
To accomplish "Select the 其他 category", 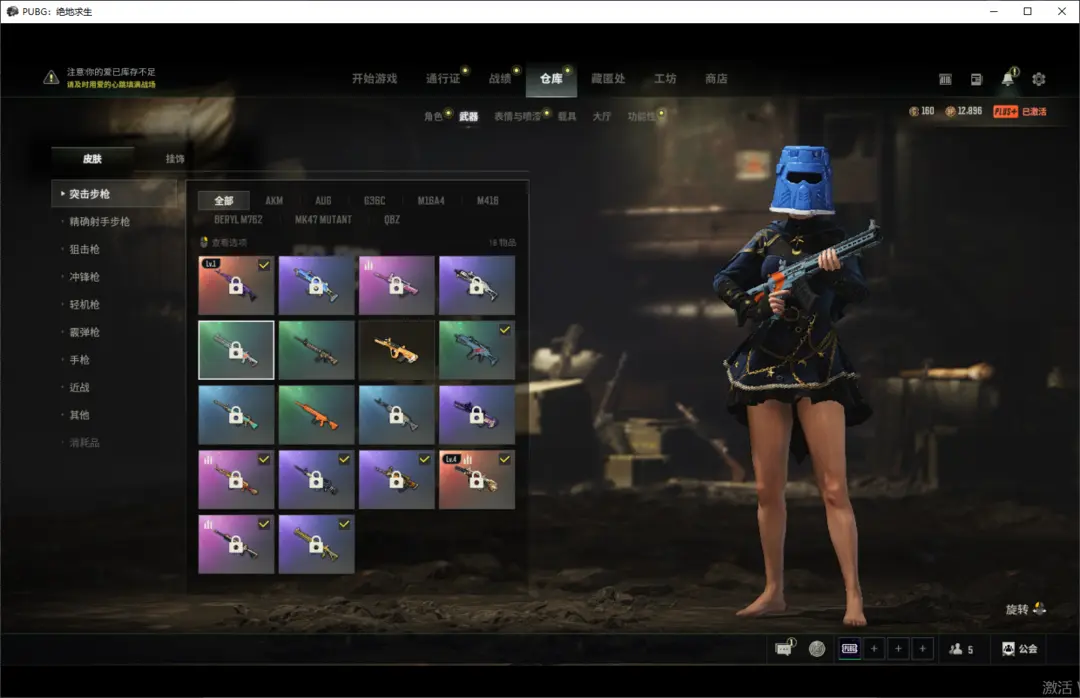I will click(79, 415).
